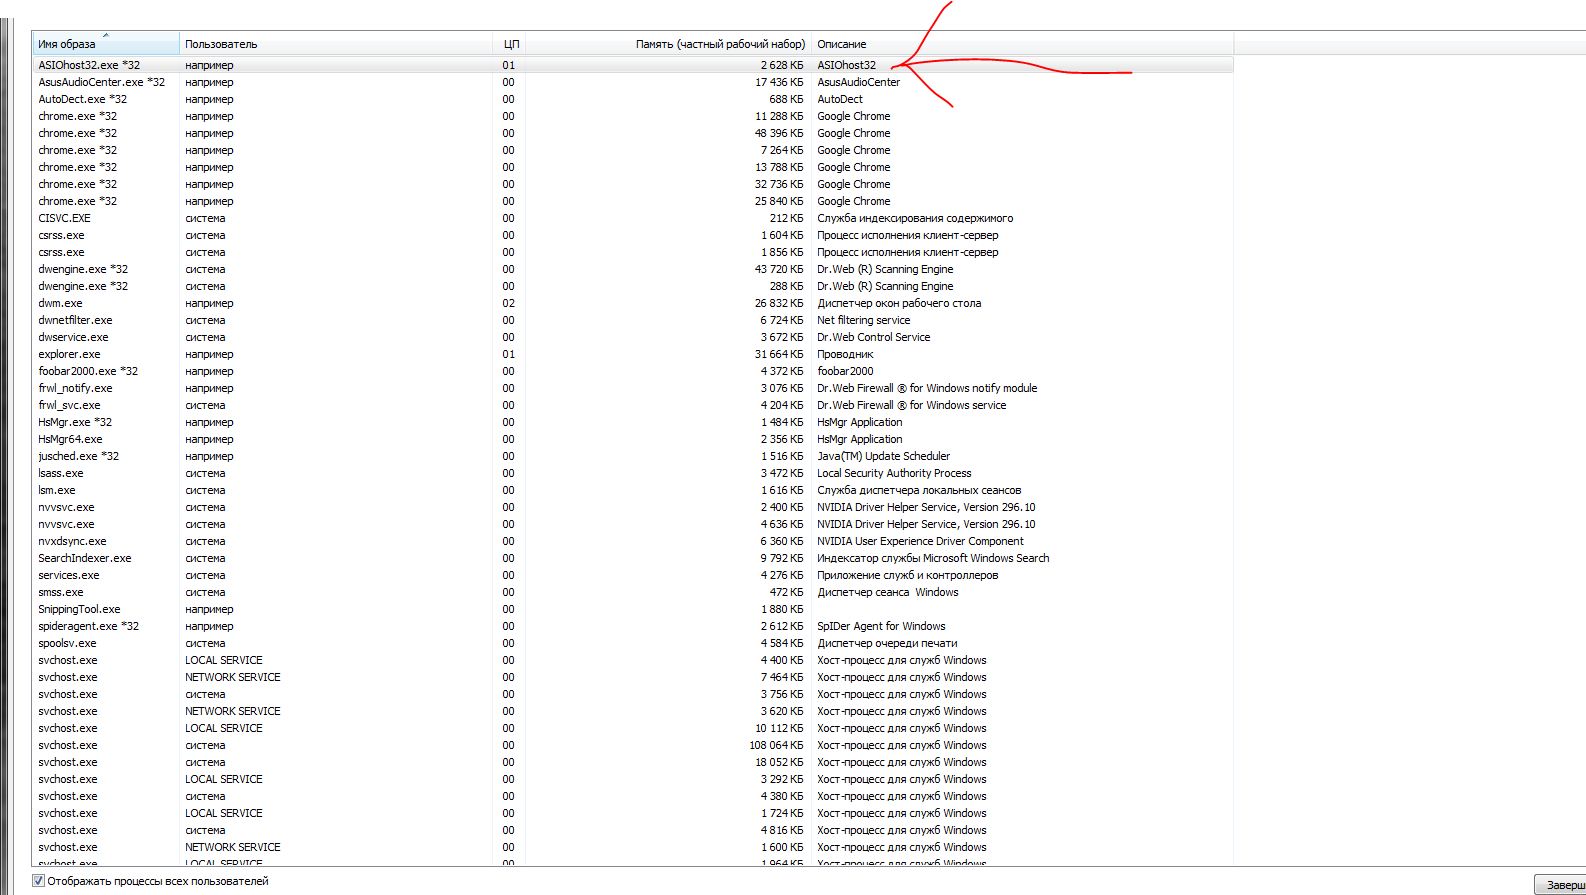Screen dimensions: 1586x895
Task: Sort processes by ЦП column header
Action: click(510, 44)
